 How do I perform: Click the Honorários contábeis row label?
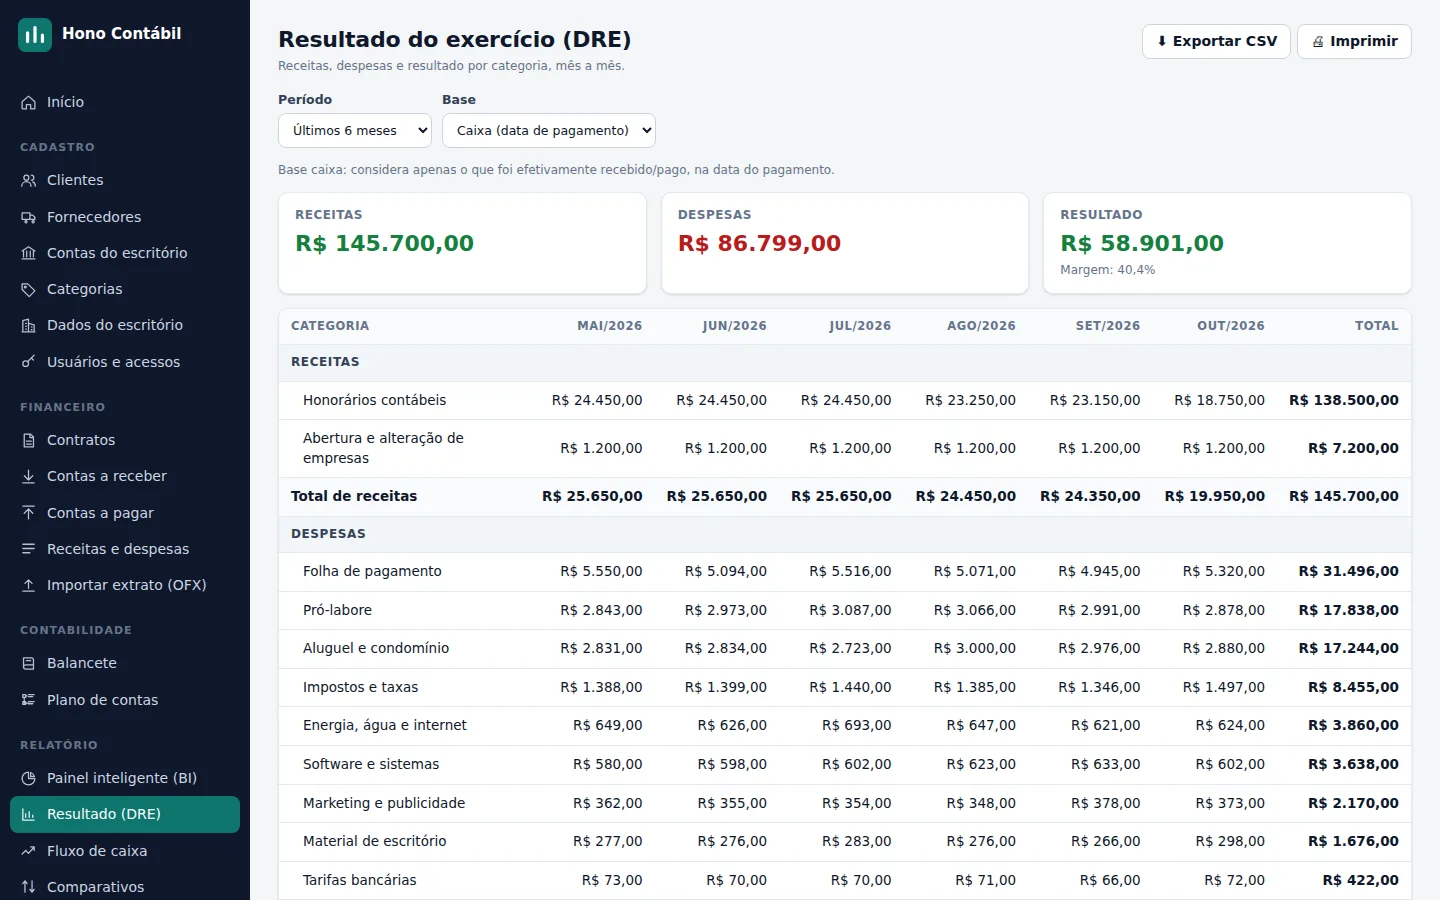pyautogui.click(x=375, y=400)
